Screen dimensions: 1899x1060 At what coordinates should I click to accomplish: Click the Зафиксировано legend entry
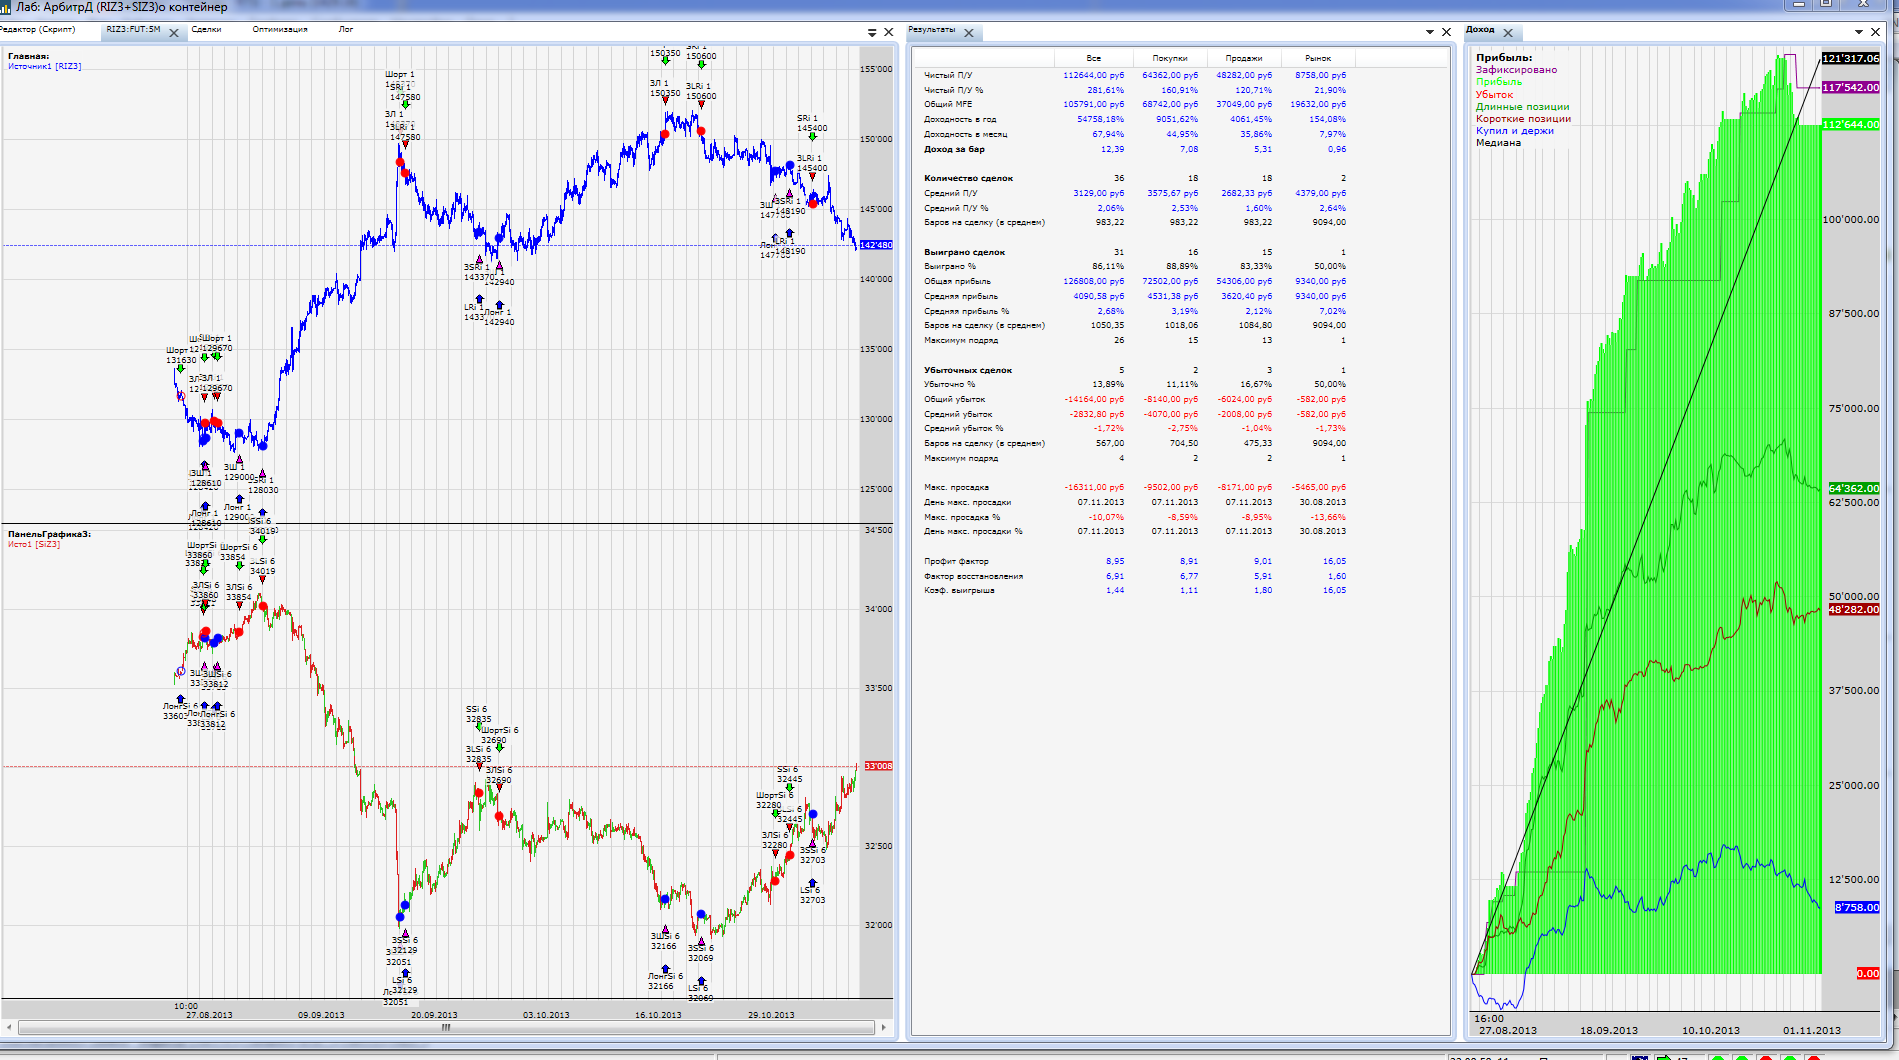pos(1516,70)
